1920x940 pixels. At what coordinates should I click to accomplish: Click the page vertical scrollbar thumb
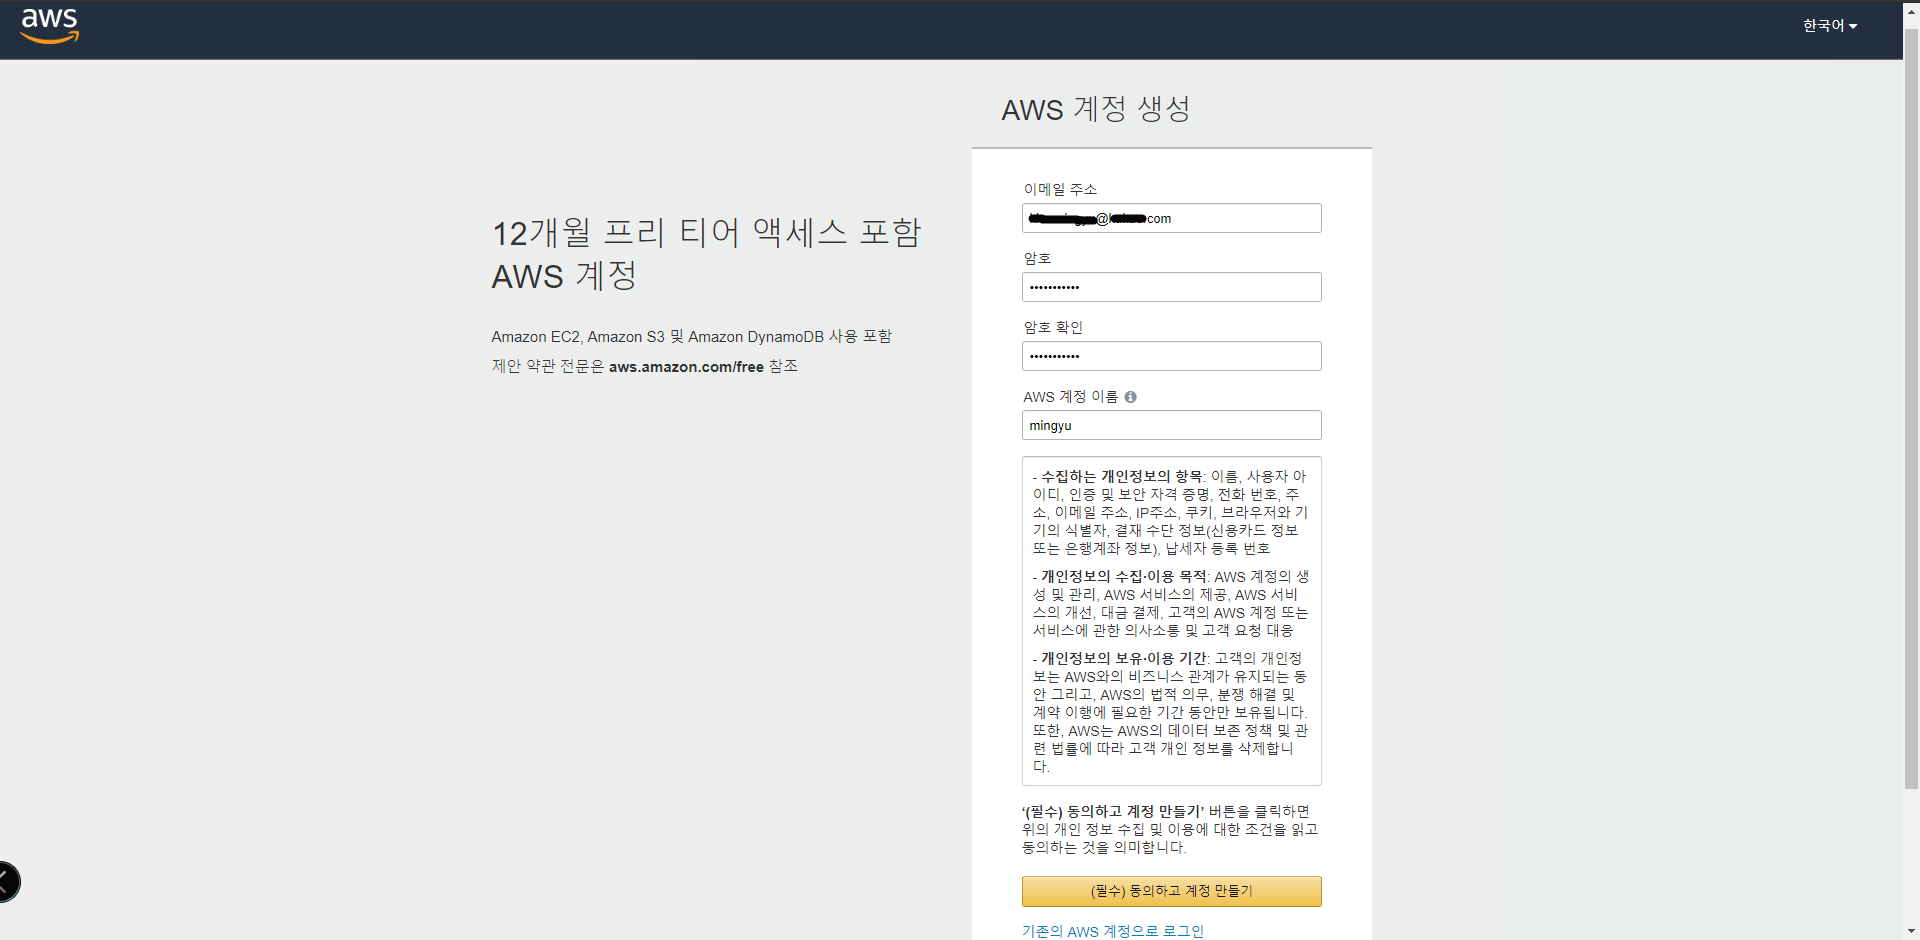click(x=1911, y=410)
